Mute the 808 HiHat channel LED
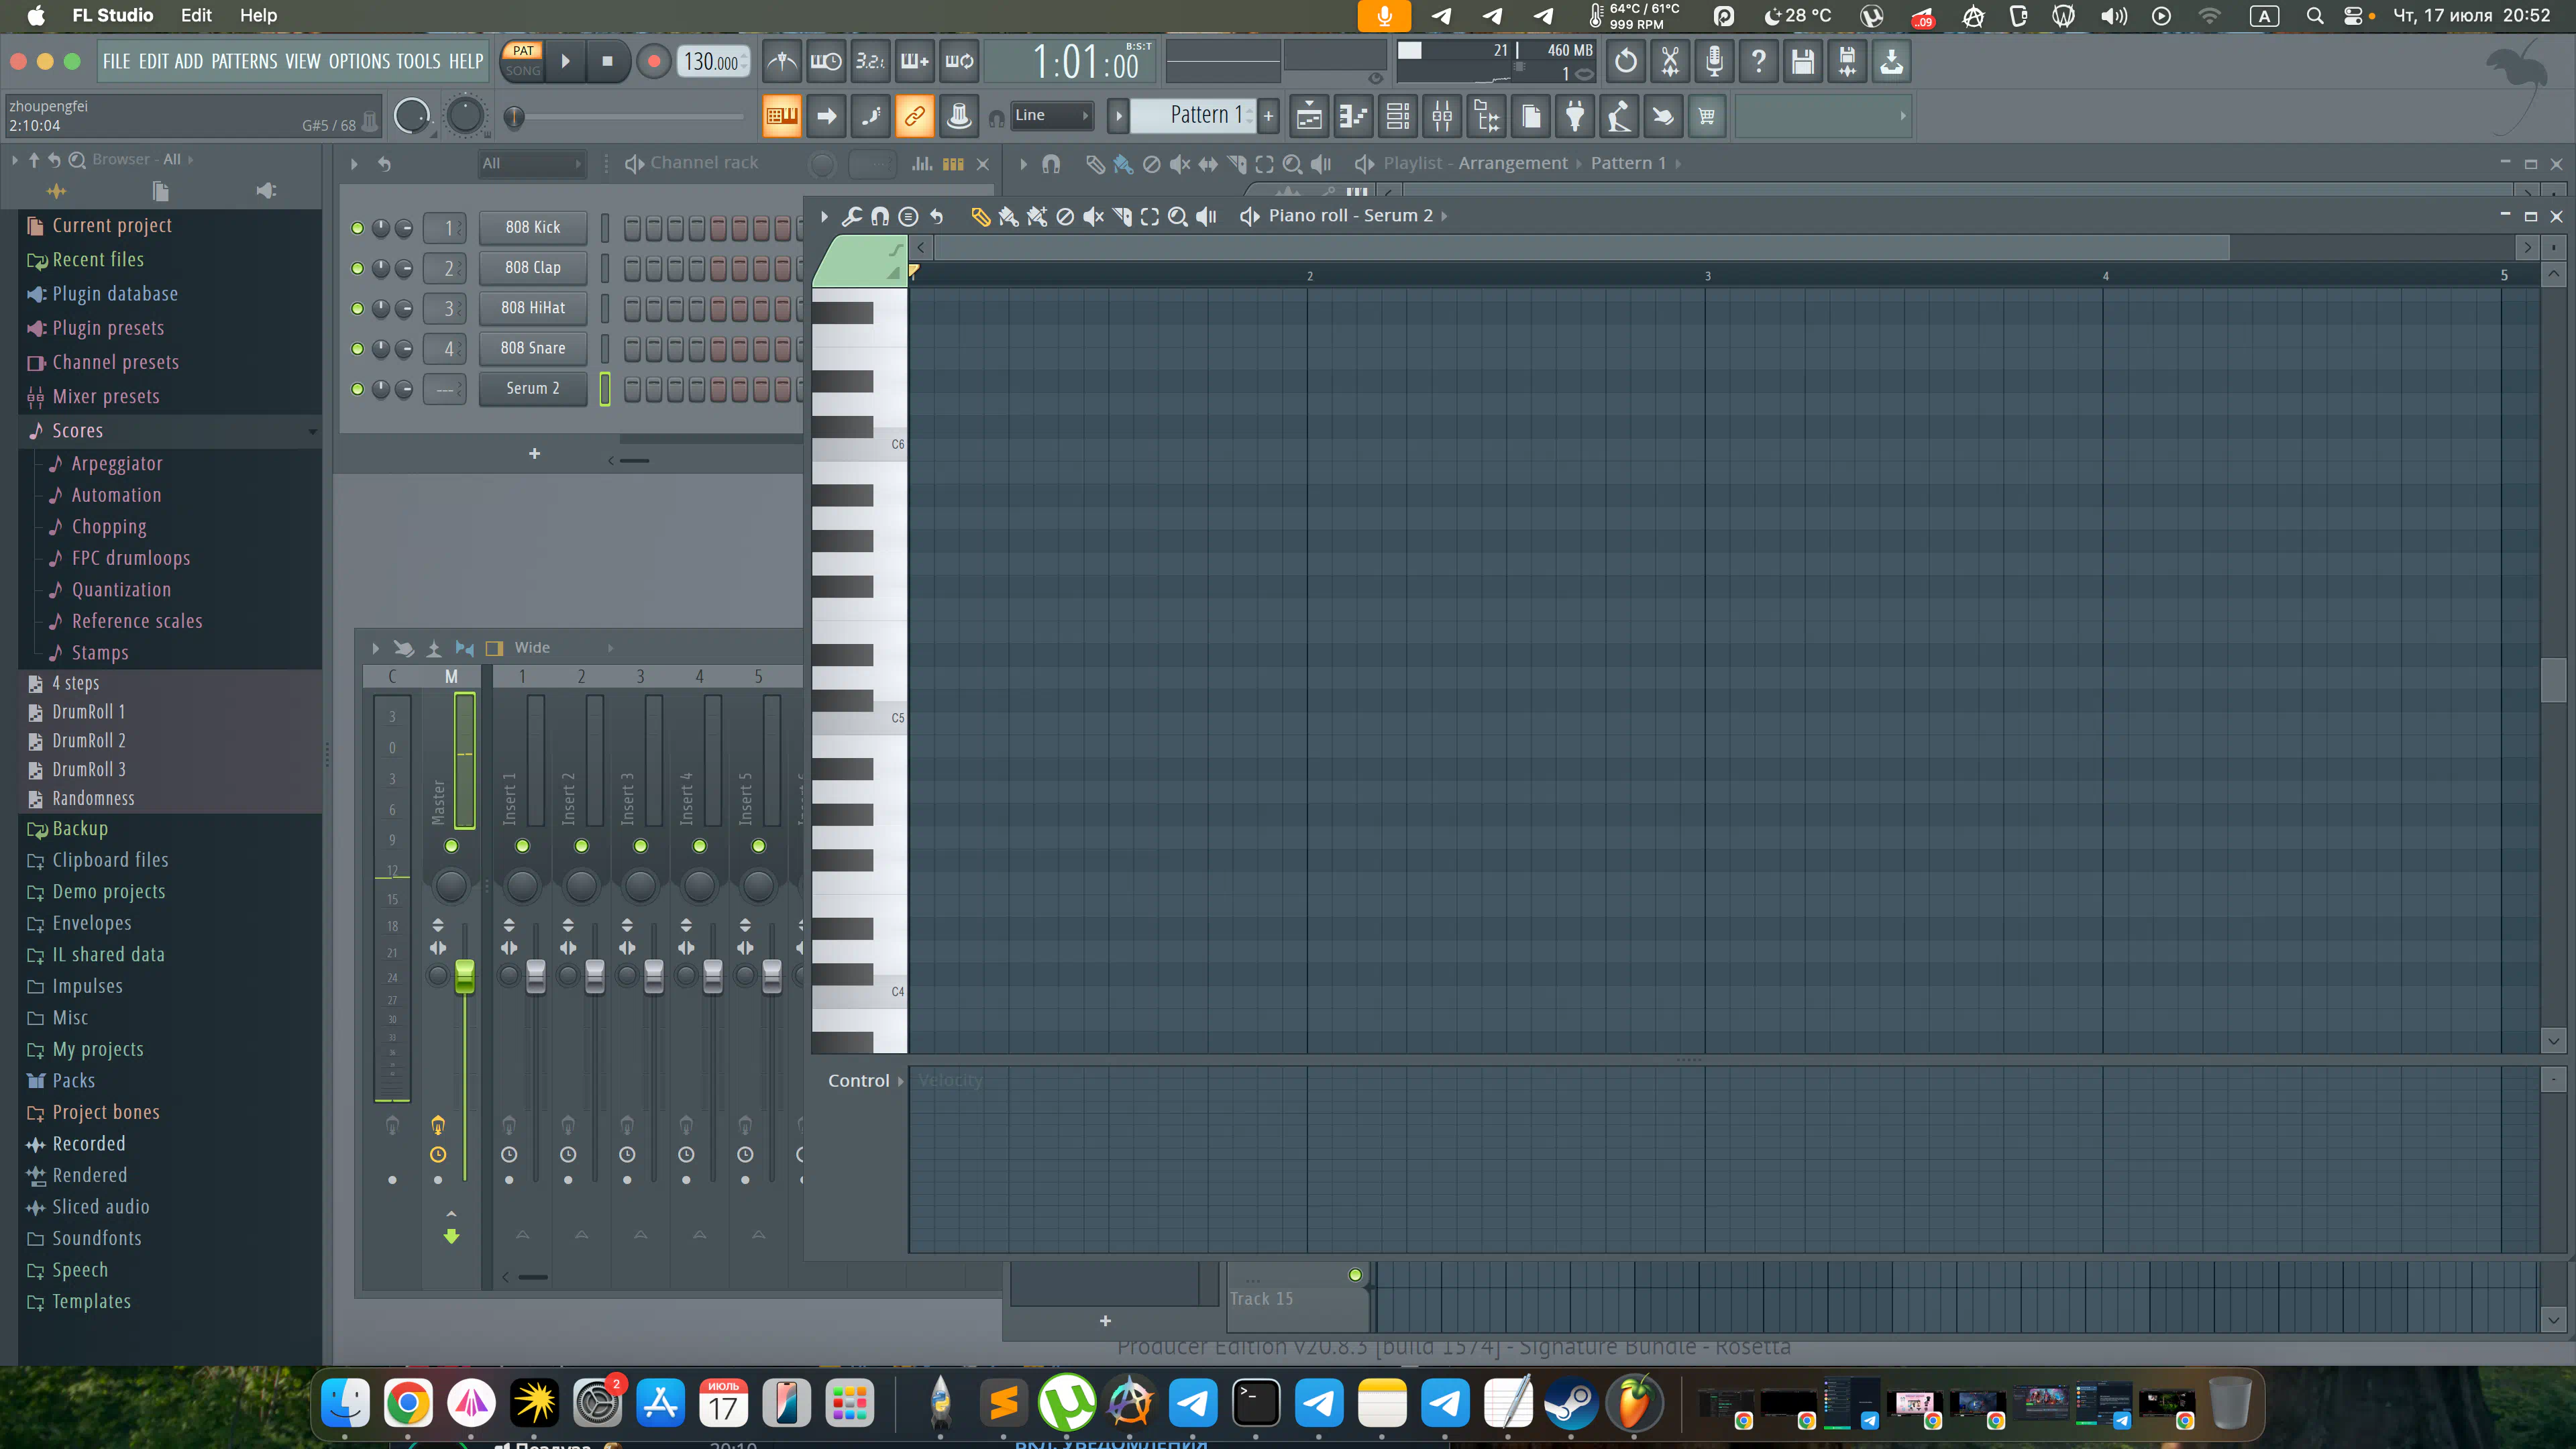 (x=357, y=308)
